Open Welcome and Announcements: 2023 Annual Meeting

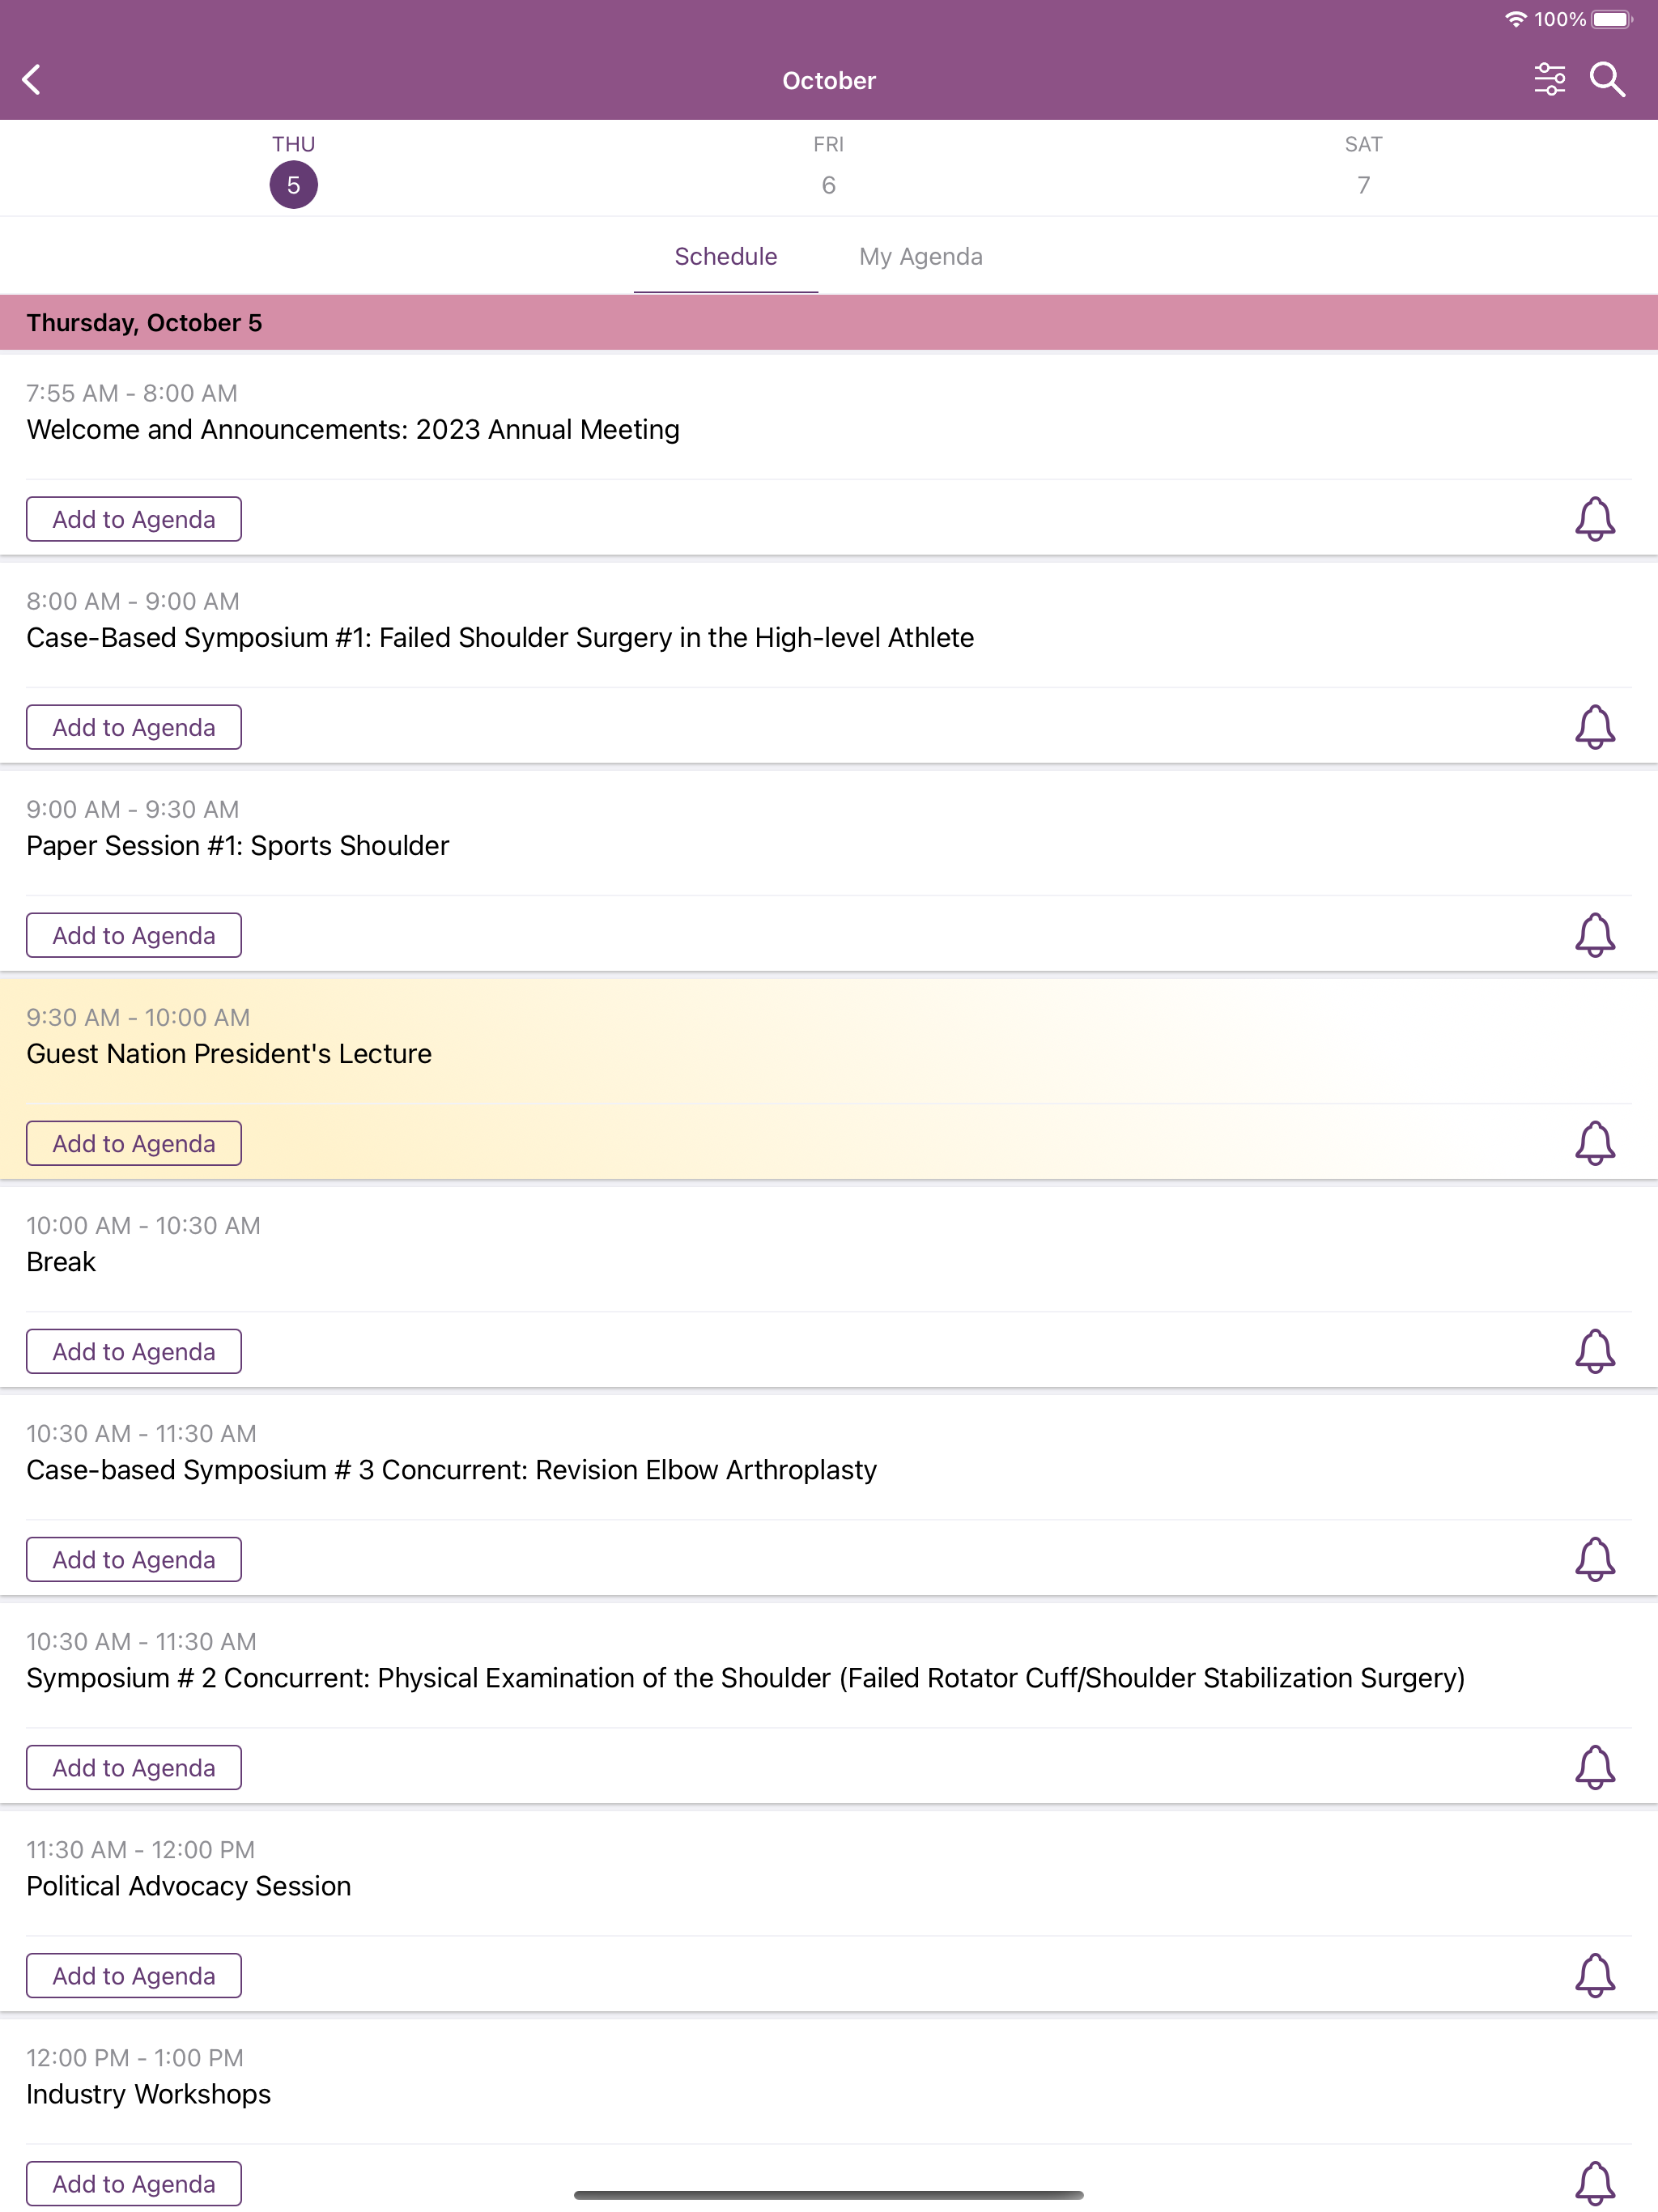[353, 430]
